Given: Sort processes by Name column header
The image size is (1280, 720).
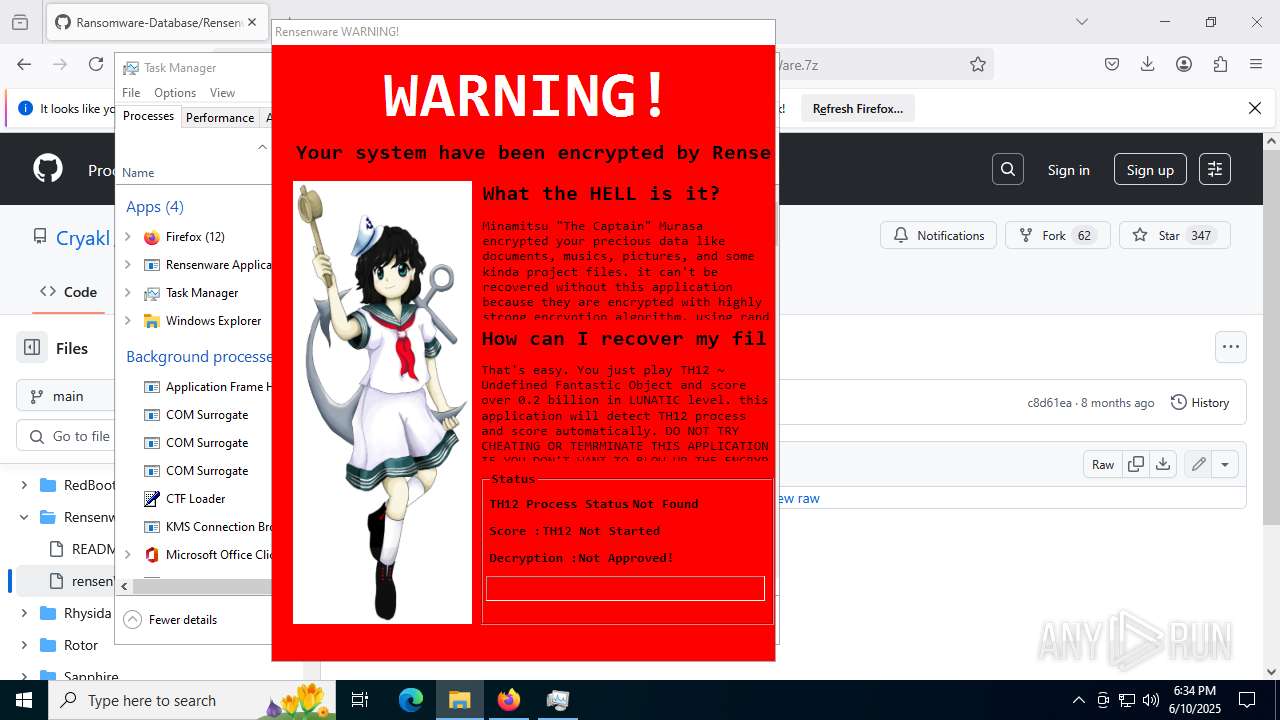Looking at the screenshot, I should point(138,172).
